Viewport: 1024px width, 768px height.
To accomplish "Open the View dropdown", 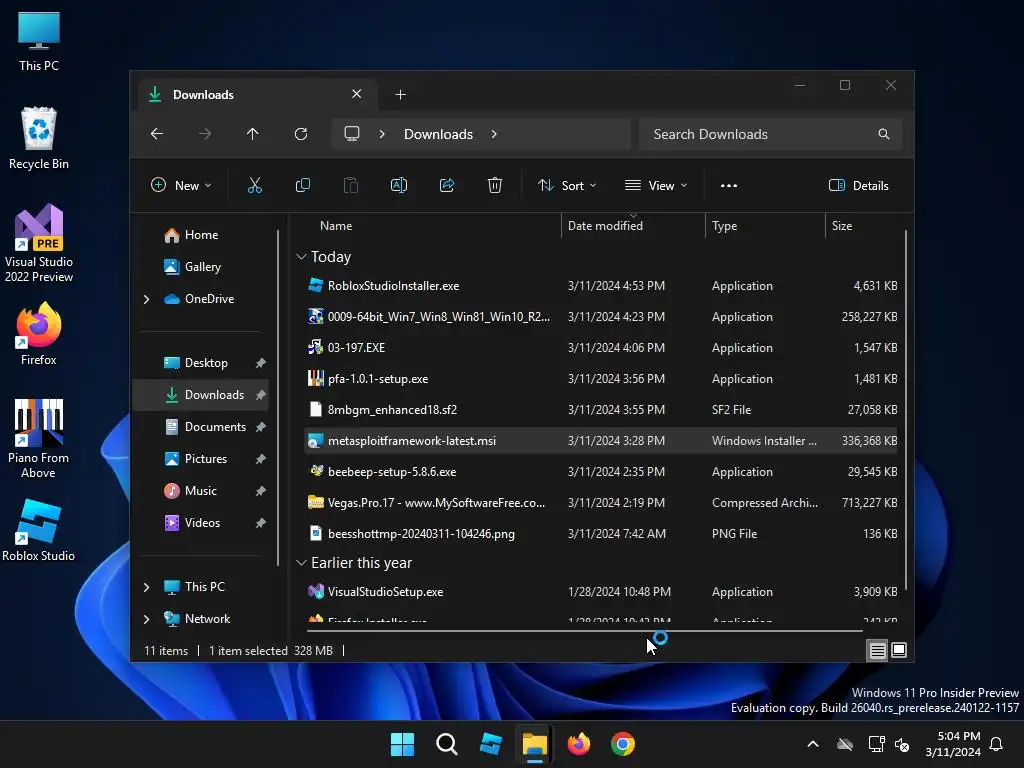I will 656,185.
